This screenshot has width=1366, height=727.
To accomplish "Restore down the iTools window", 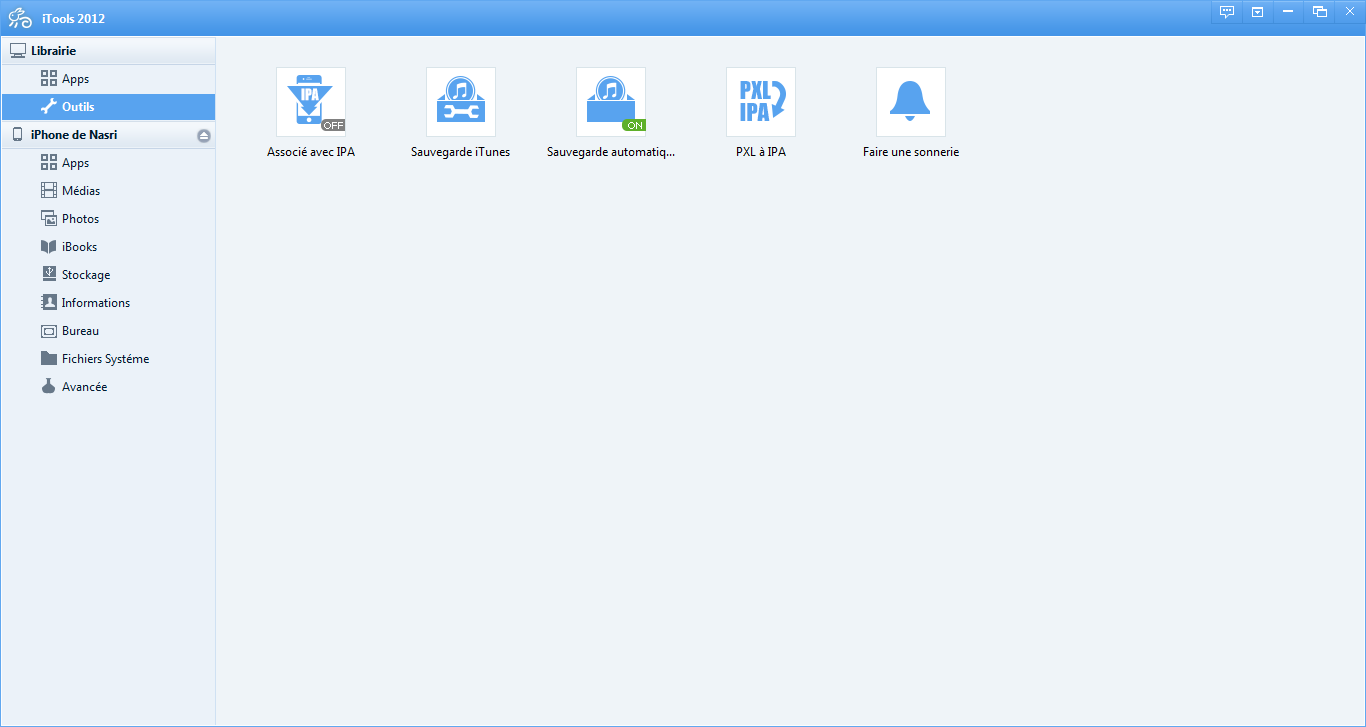I will [x=1320, y=12].
